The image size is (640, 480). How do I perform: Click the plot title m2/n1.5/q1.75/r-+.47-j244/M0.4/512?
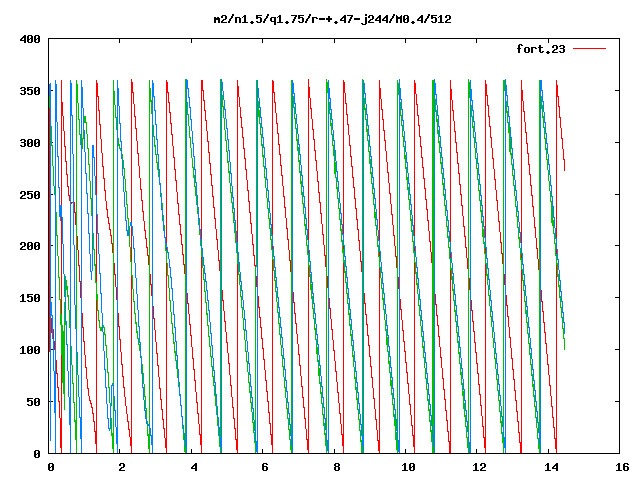[x=333, y=20]
